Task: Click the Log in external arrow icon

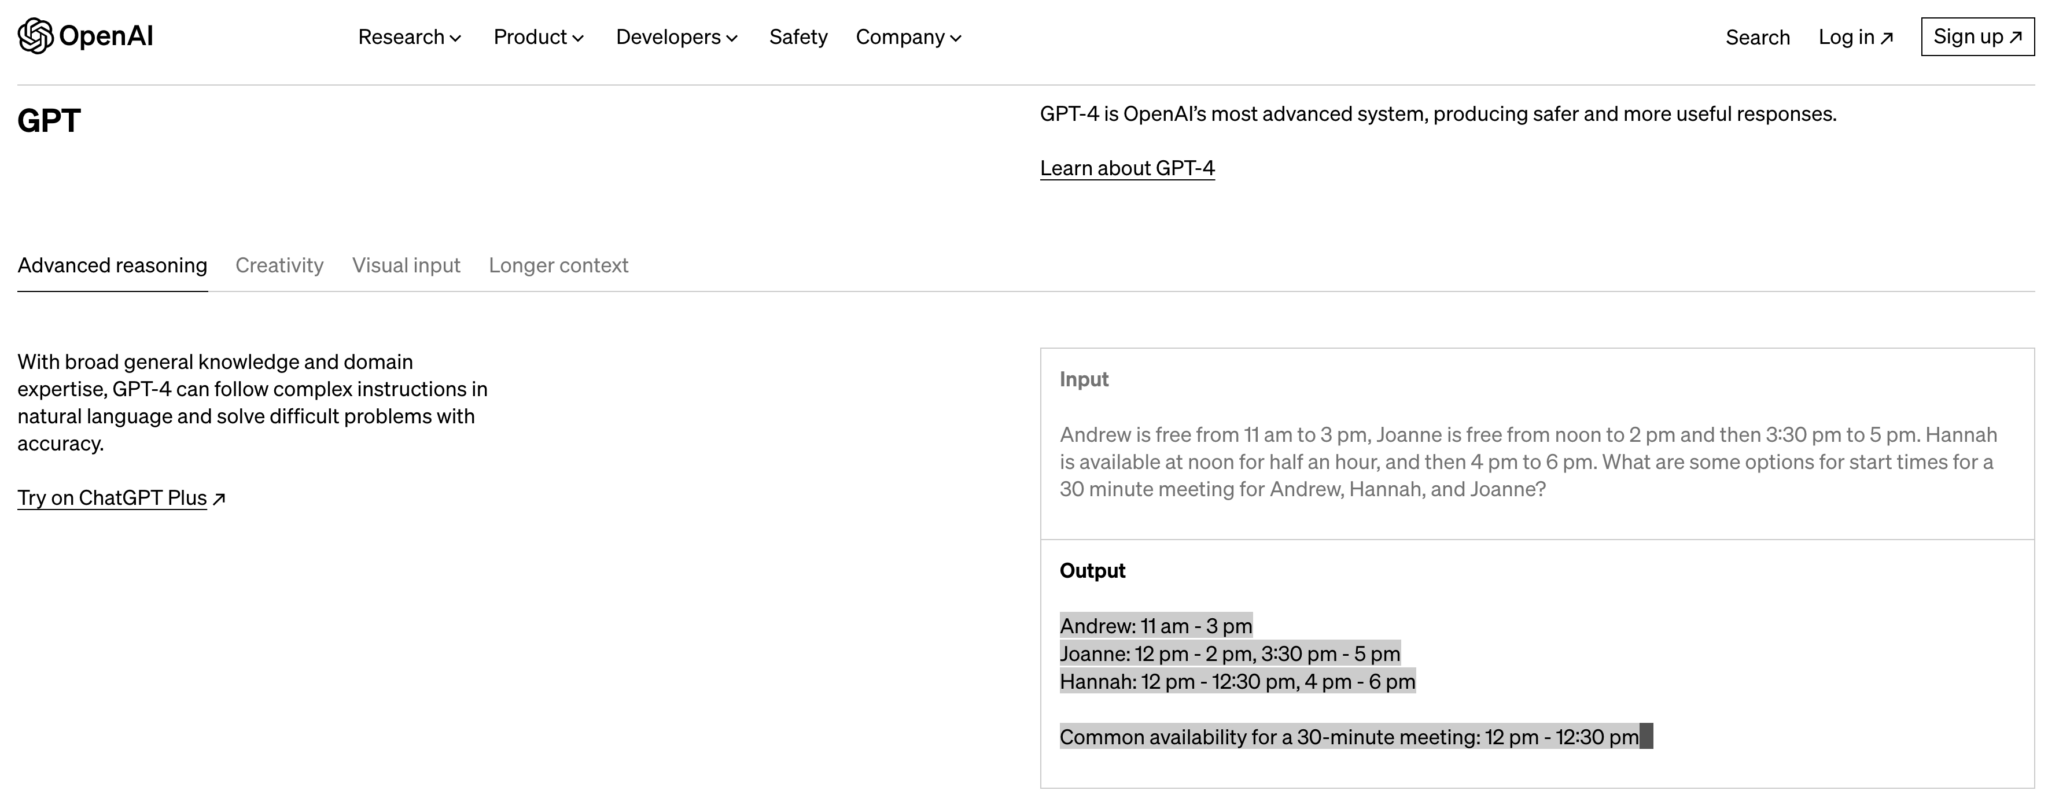Action: click(x=1887, y=38)
